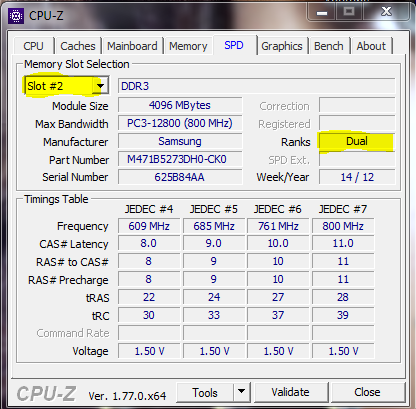Click the JEDEC #4 column header

149,209
